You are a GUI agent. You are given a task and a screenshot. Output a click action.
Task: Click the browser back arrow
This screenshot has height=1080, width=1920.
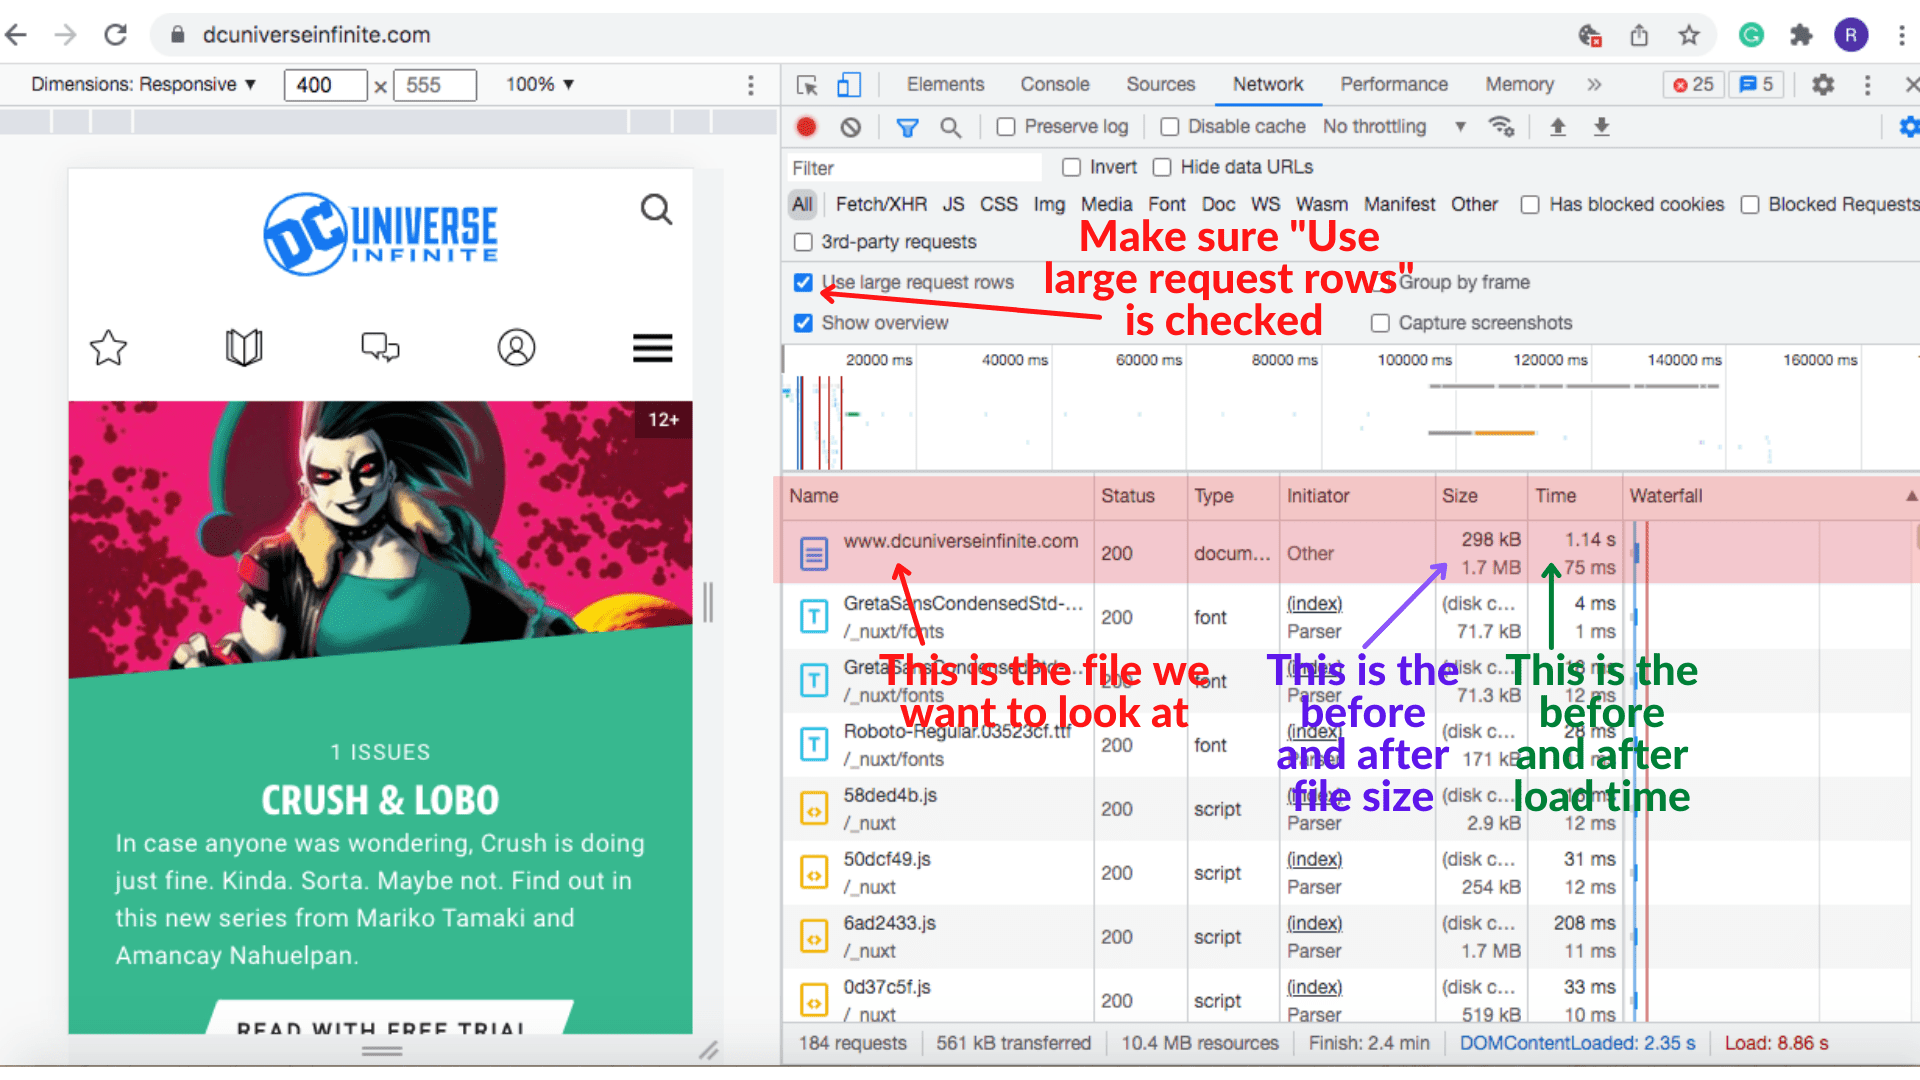pyautogui.click(x=16, y=35)
